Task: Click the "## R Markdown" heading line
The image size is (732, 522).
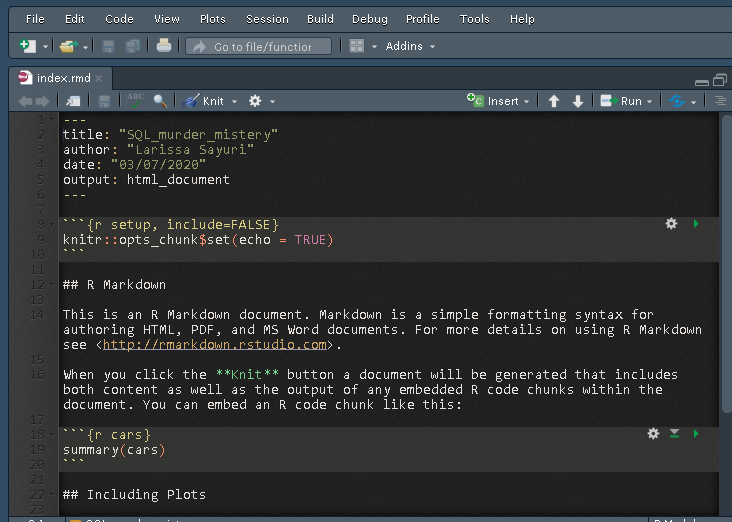Action: coord(114,285)
